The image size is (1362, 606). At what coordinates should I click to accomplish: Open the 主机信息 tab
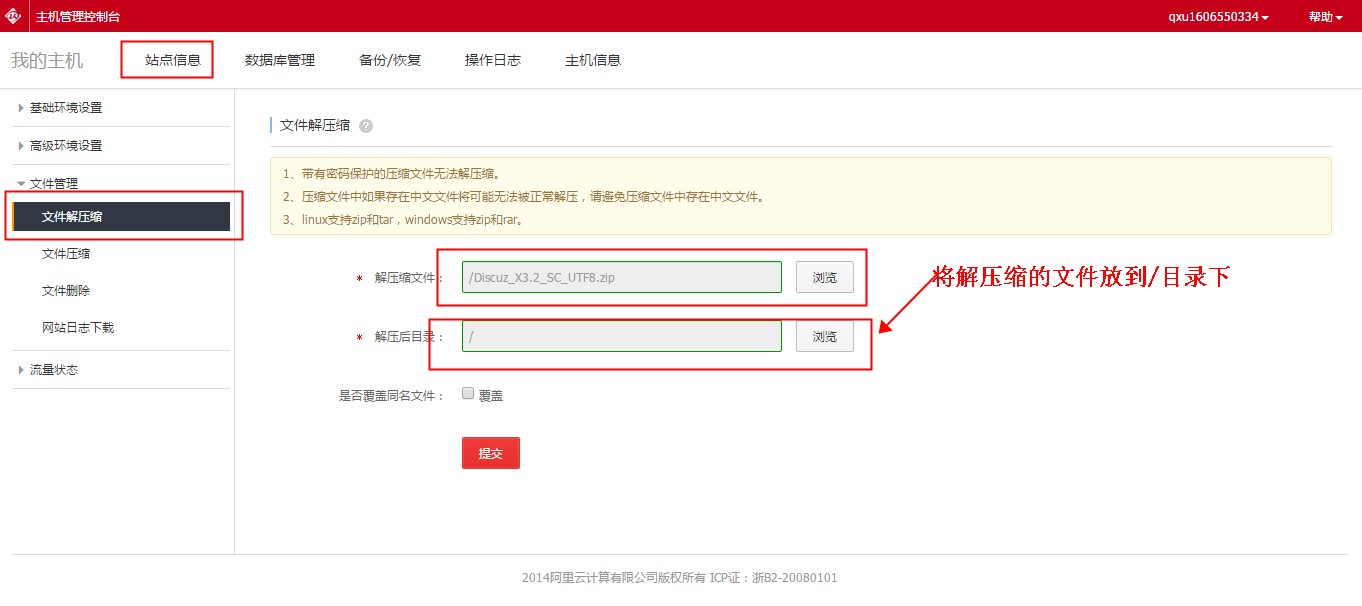click(593, 60)
